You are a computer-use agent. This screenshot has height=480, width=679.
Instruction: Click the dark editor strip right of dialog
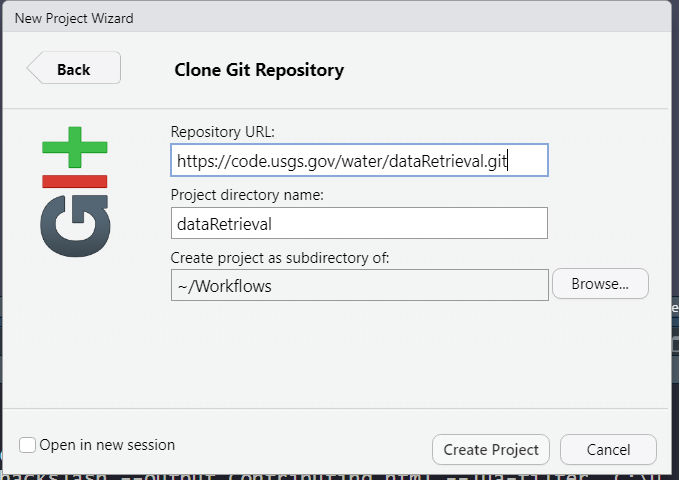click(675, 330)
